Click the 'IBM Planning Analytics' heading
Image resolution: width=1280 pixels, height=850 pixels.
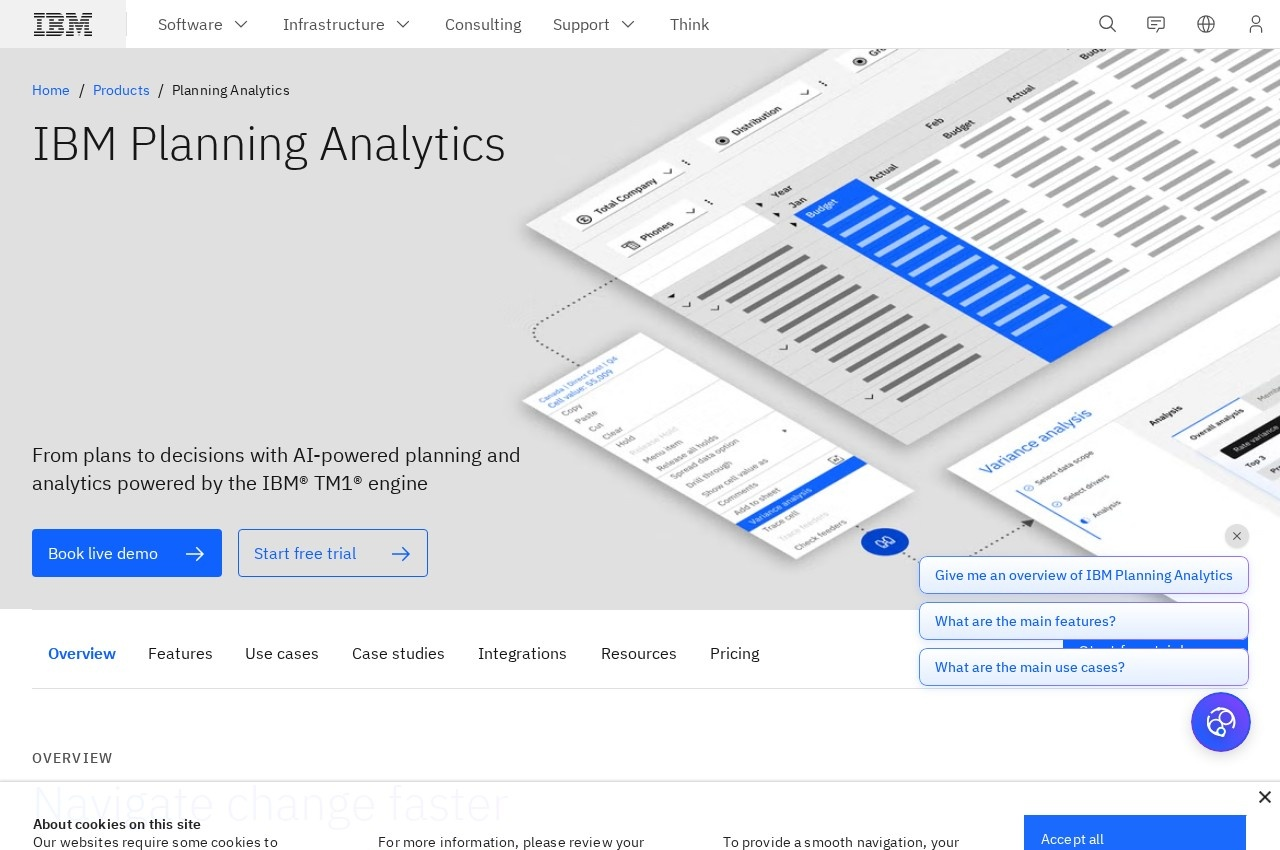pos(269,144)
